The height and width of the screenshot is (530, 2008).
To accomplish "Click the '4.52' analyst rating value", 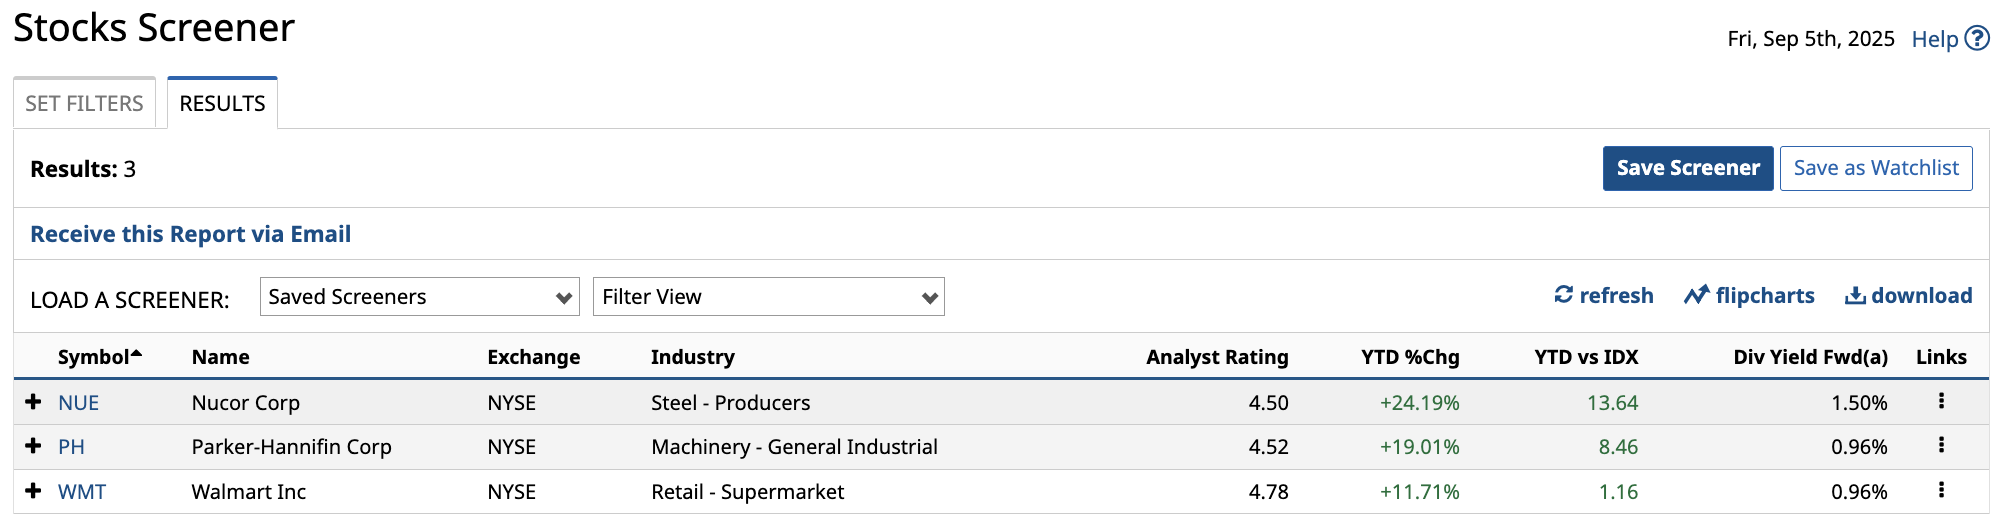I will tap(1269, 447).
